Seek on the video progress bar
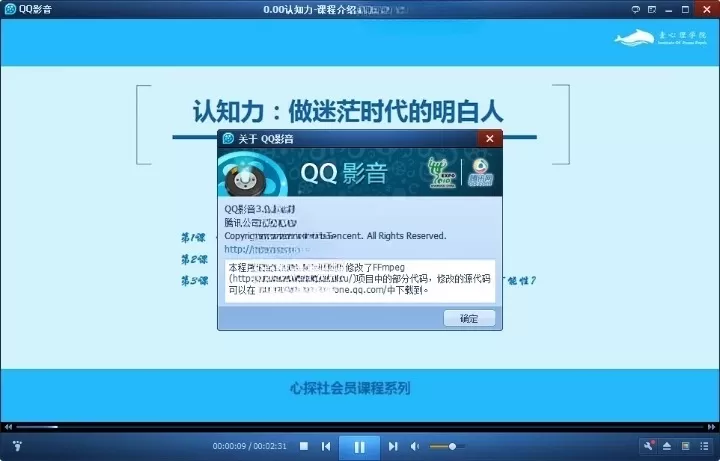This screenshot has width=720, height=461. (x=360, y=427)
